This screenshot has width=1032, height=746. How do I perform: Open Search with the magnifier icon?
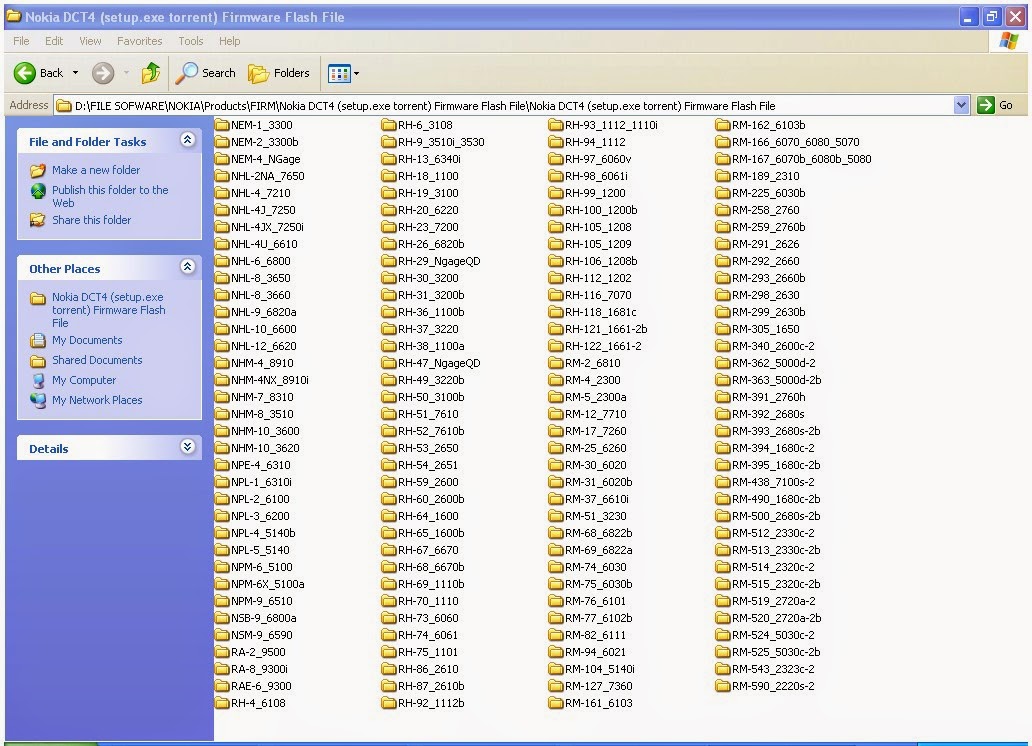189,73
